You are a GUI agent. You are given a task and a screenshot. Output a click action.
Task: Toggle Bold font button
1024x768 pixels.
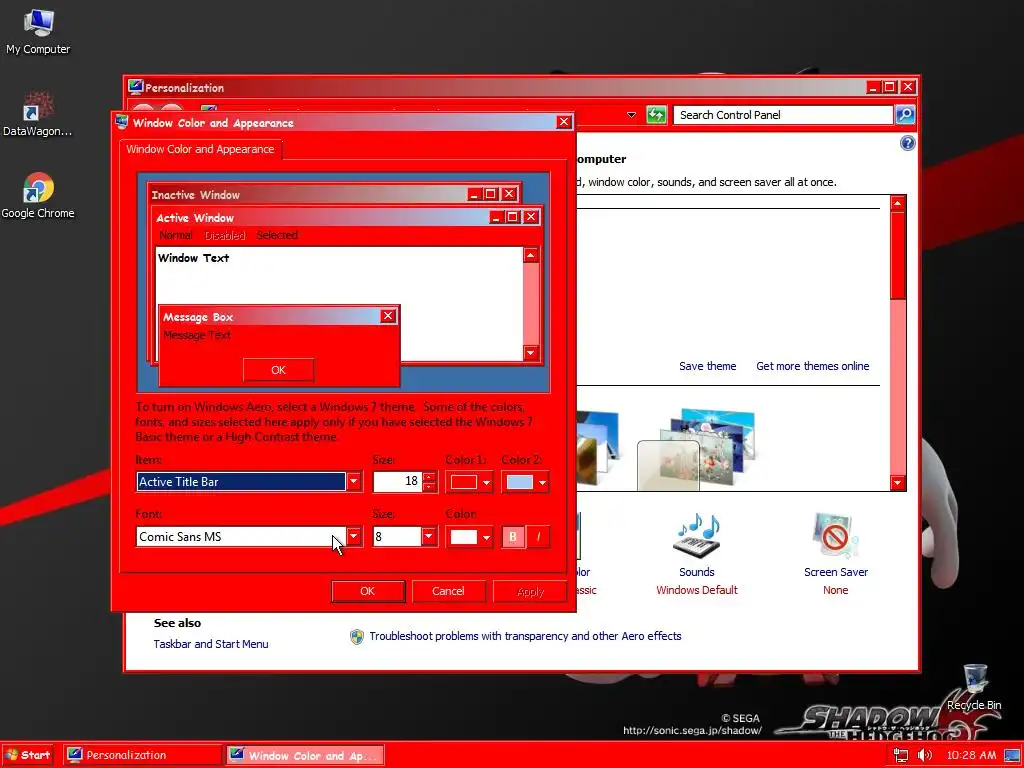coord(513,537)
